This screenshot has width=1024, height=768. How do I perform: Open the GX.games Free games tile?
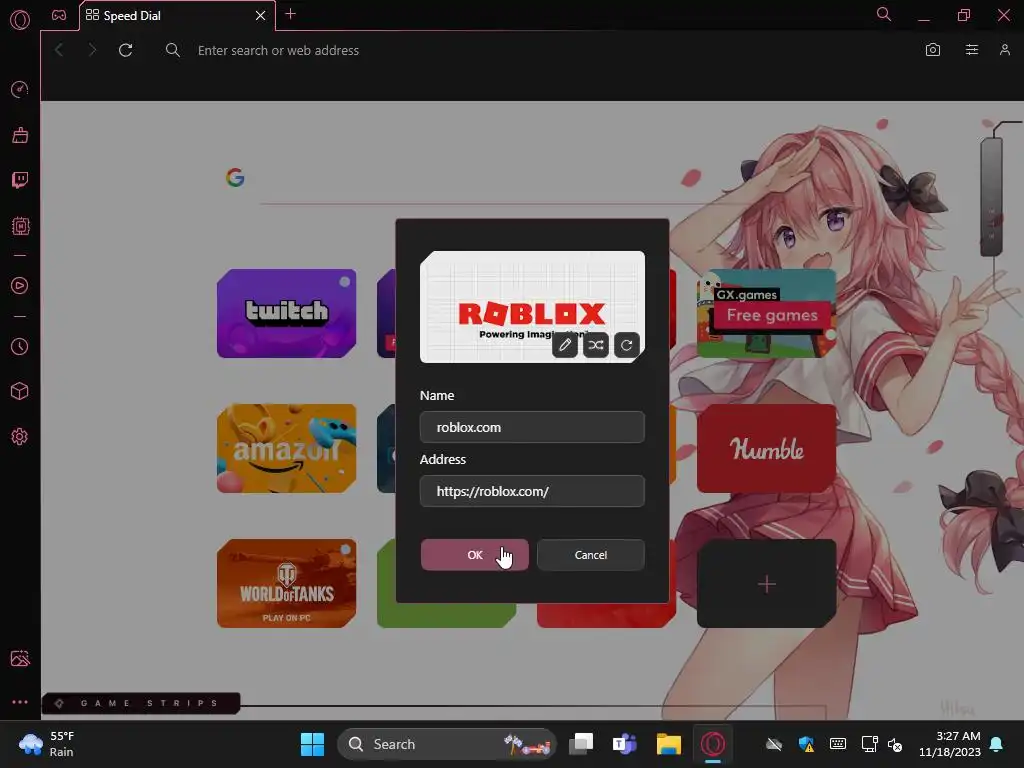tap(767, 313)
